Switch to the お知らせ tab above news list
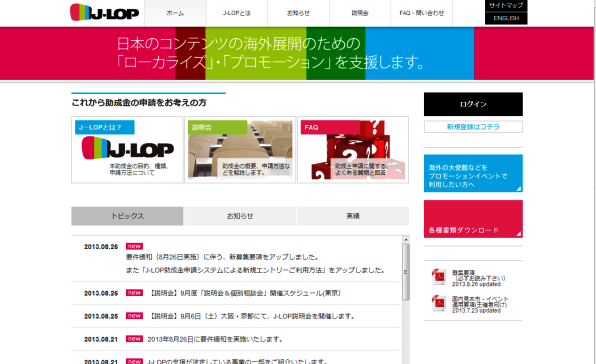The height and width of the screenshot is (364, 596). (240, 216)
